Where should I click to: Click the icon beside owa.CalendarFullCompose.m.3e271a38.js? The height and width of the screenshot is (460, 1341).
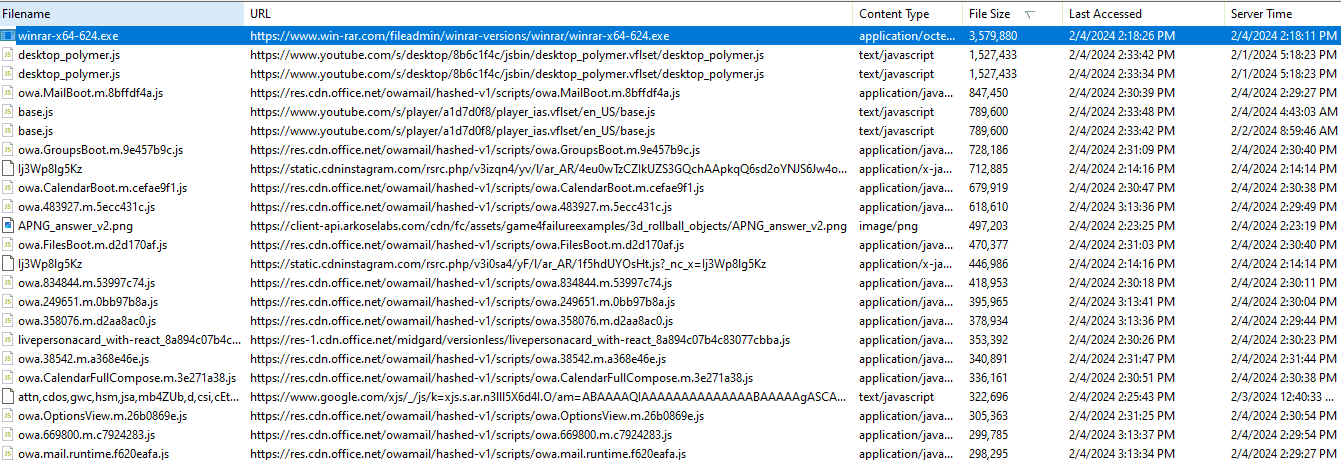(8, 377)
